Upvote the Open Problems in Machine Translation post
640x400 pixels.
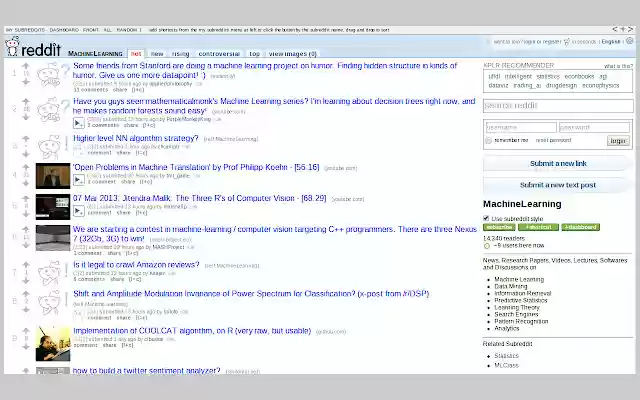26,167
